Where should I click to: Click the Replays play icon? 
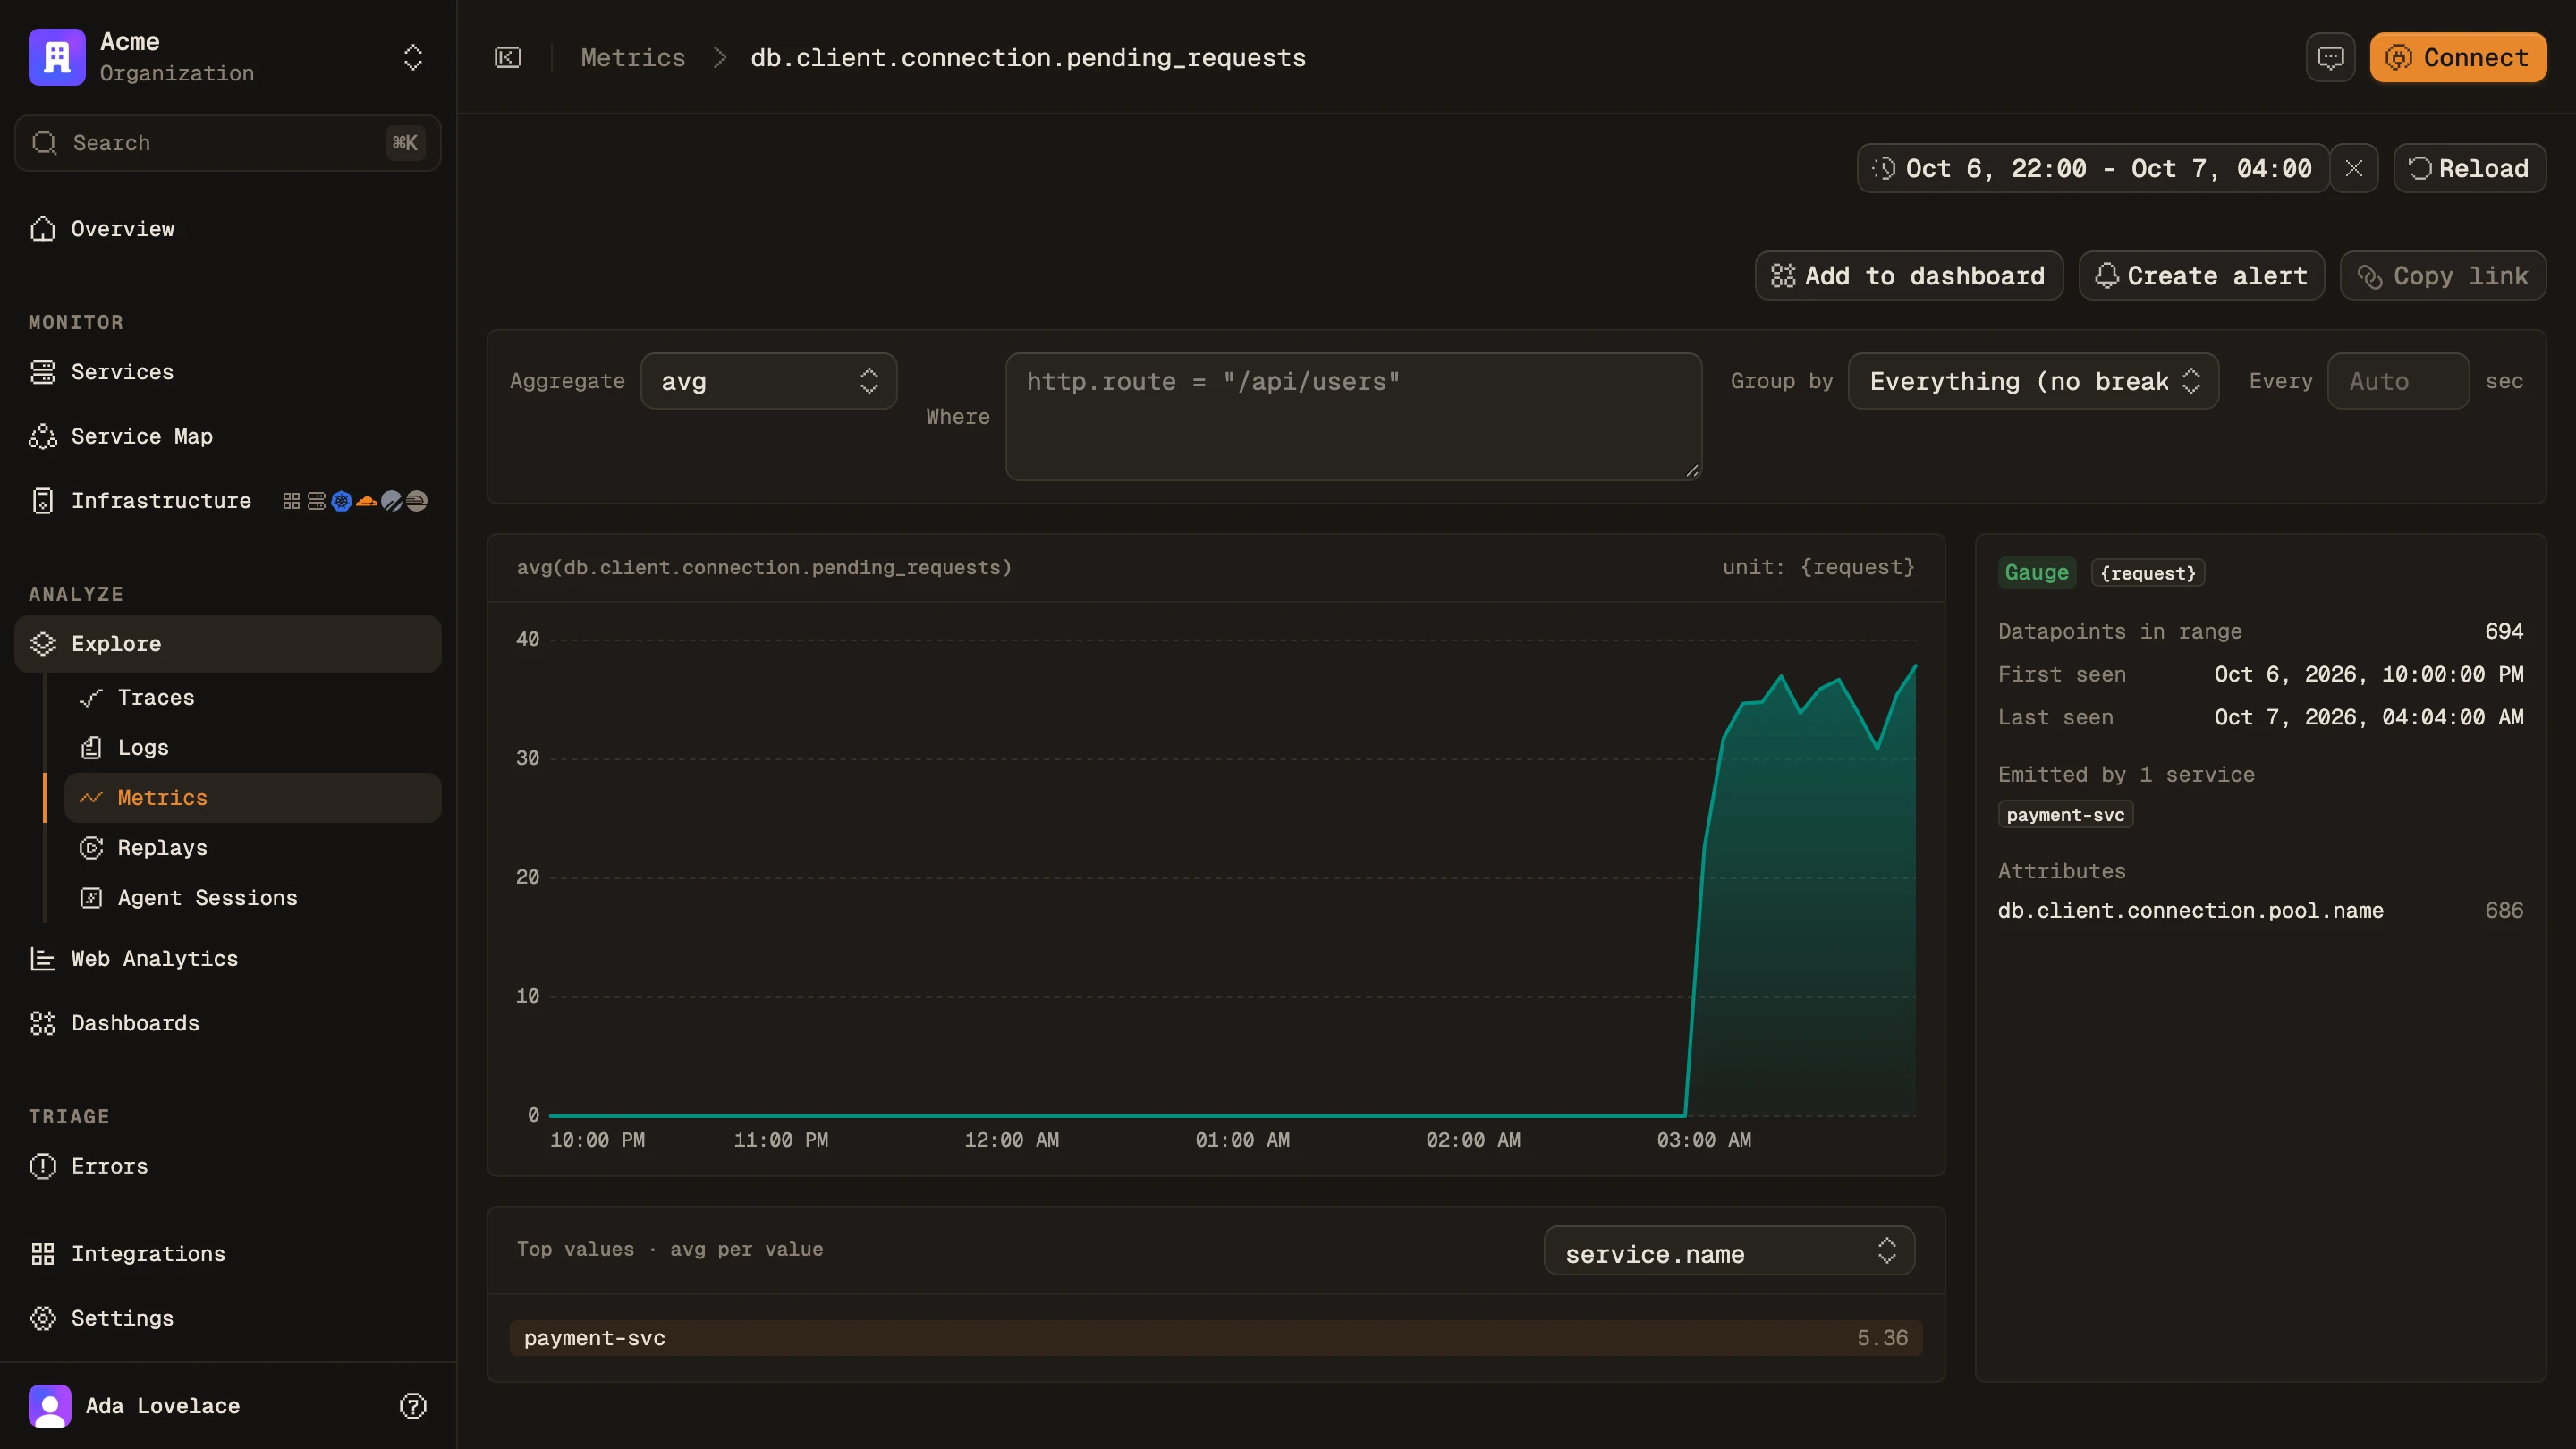coord(91,848)
